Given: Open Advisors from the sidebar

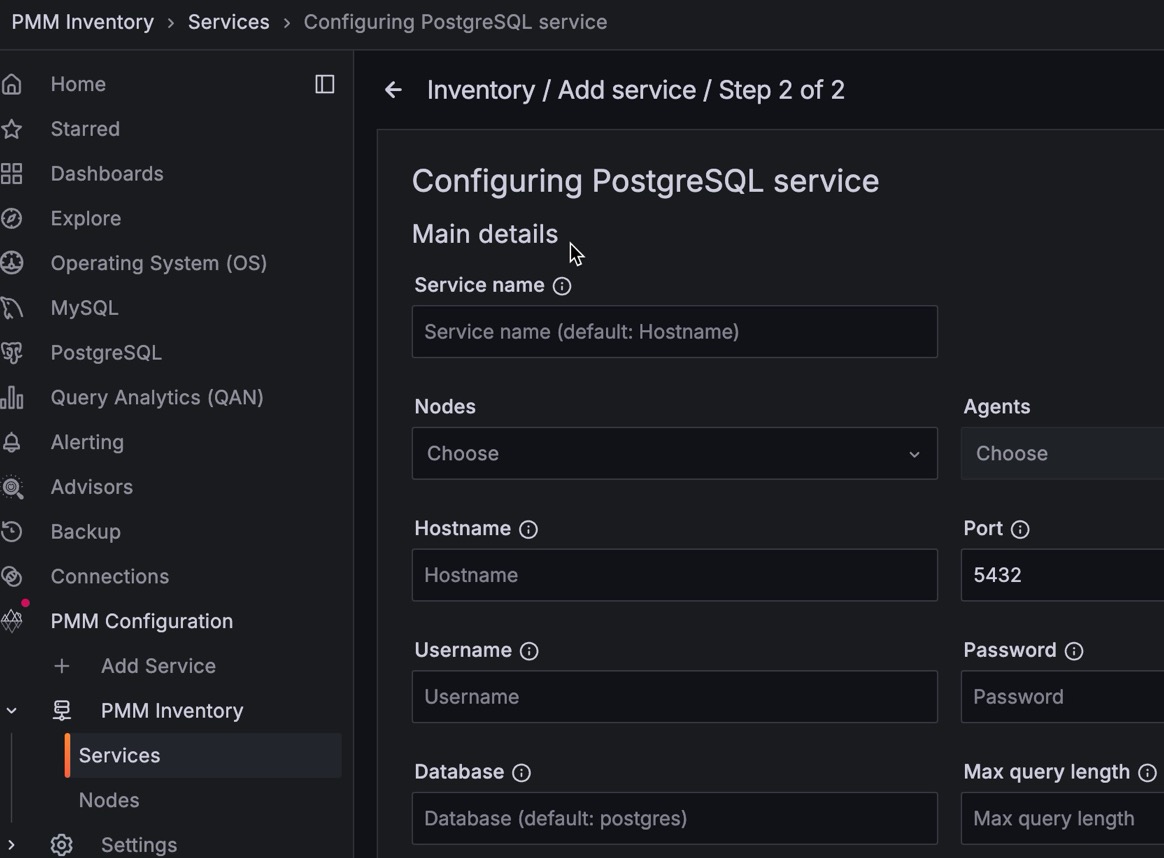Looking at the screenshot, I should (92, 487).
